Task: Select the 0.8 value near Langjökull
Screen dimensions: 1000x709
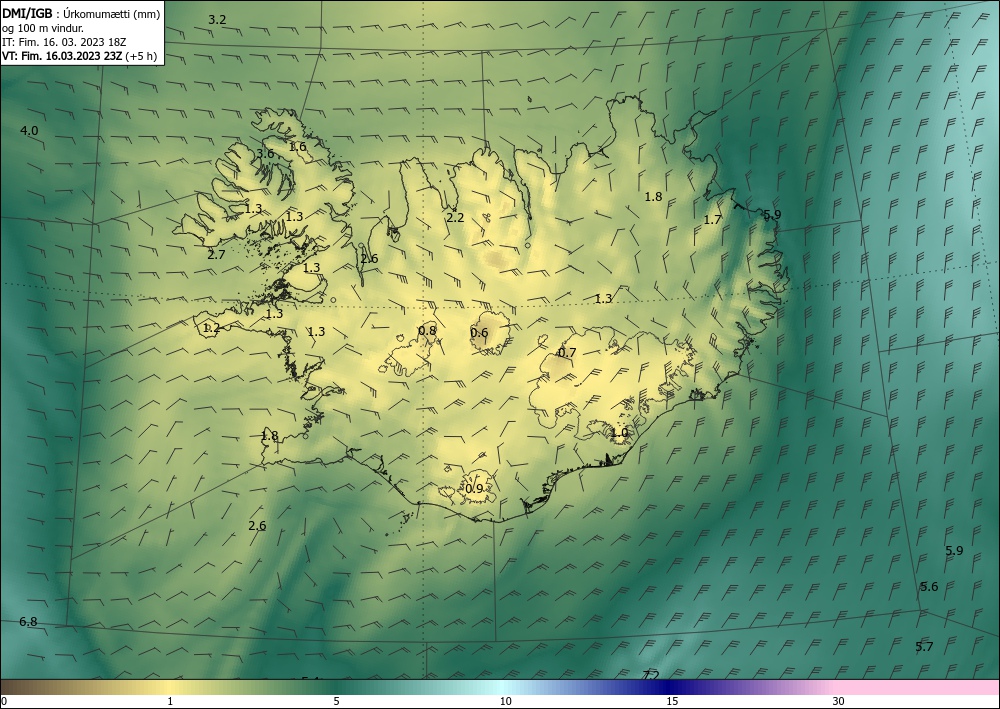Action: point(427,330)
